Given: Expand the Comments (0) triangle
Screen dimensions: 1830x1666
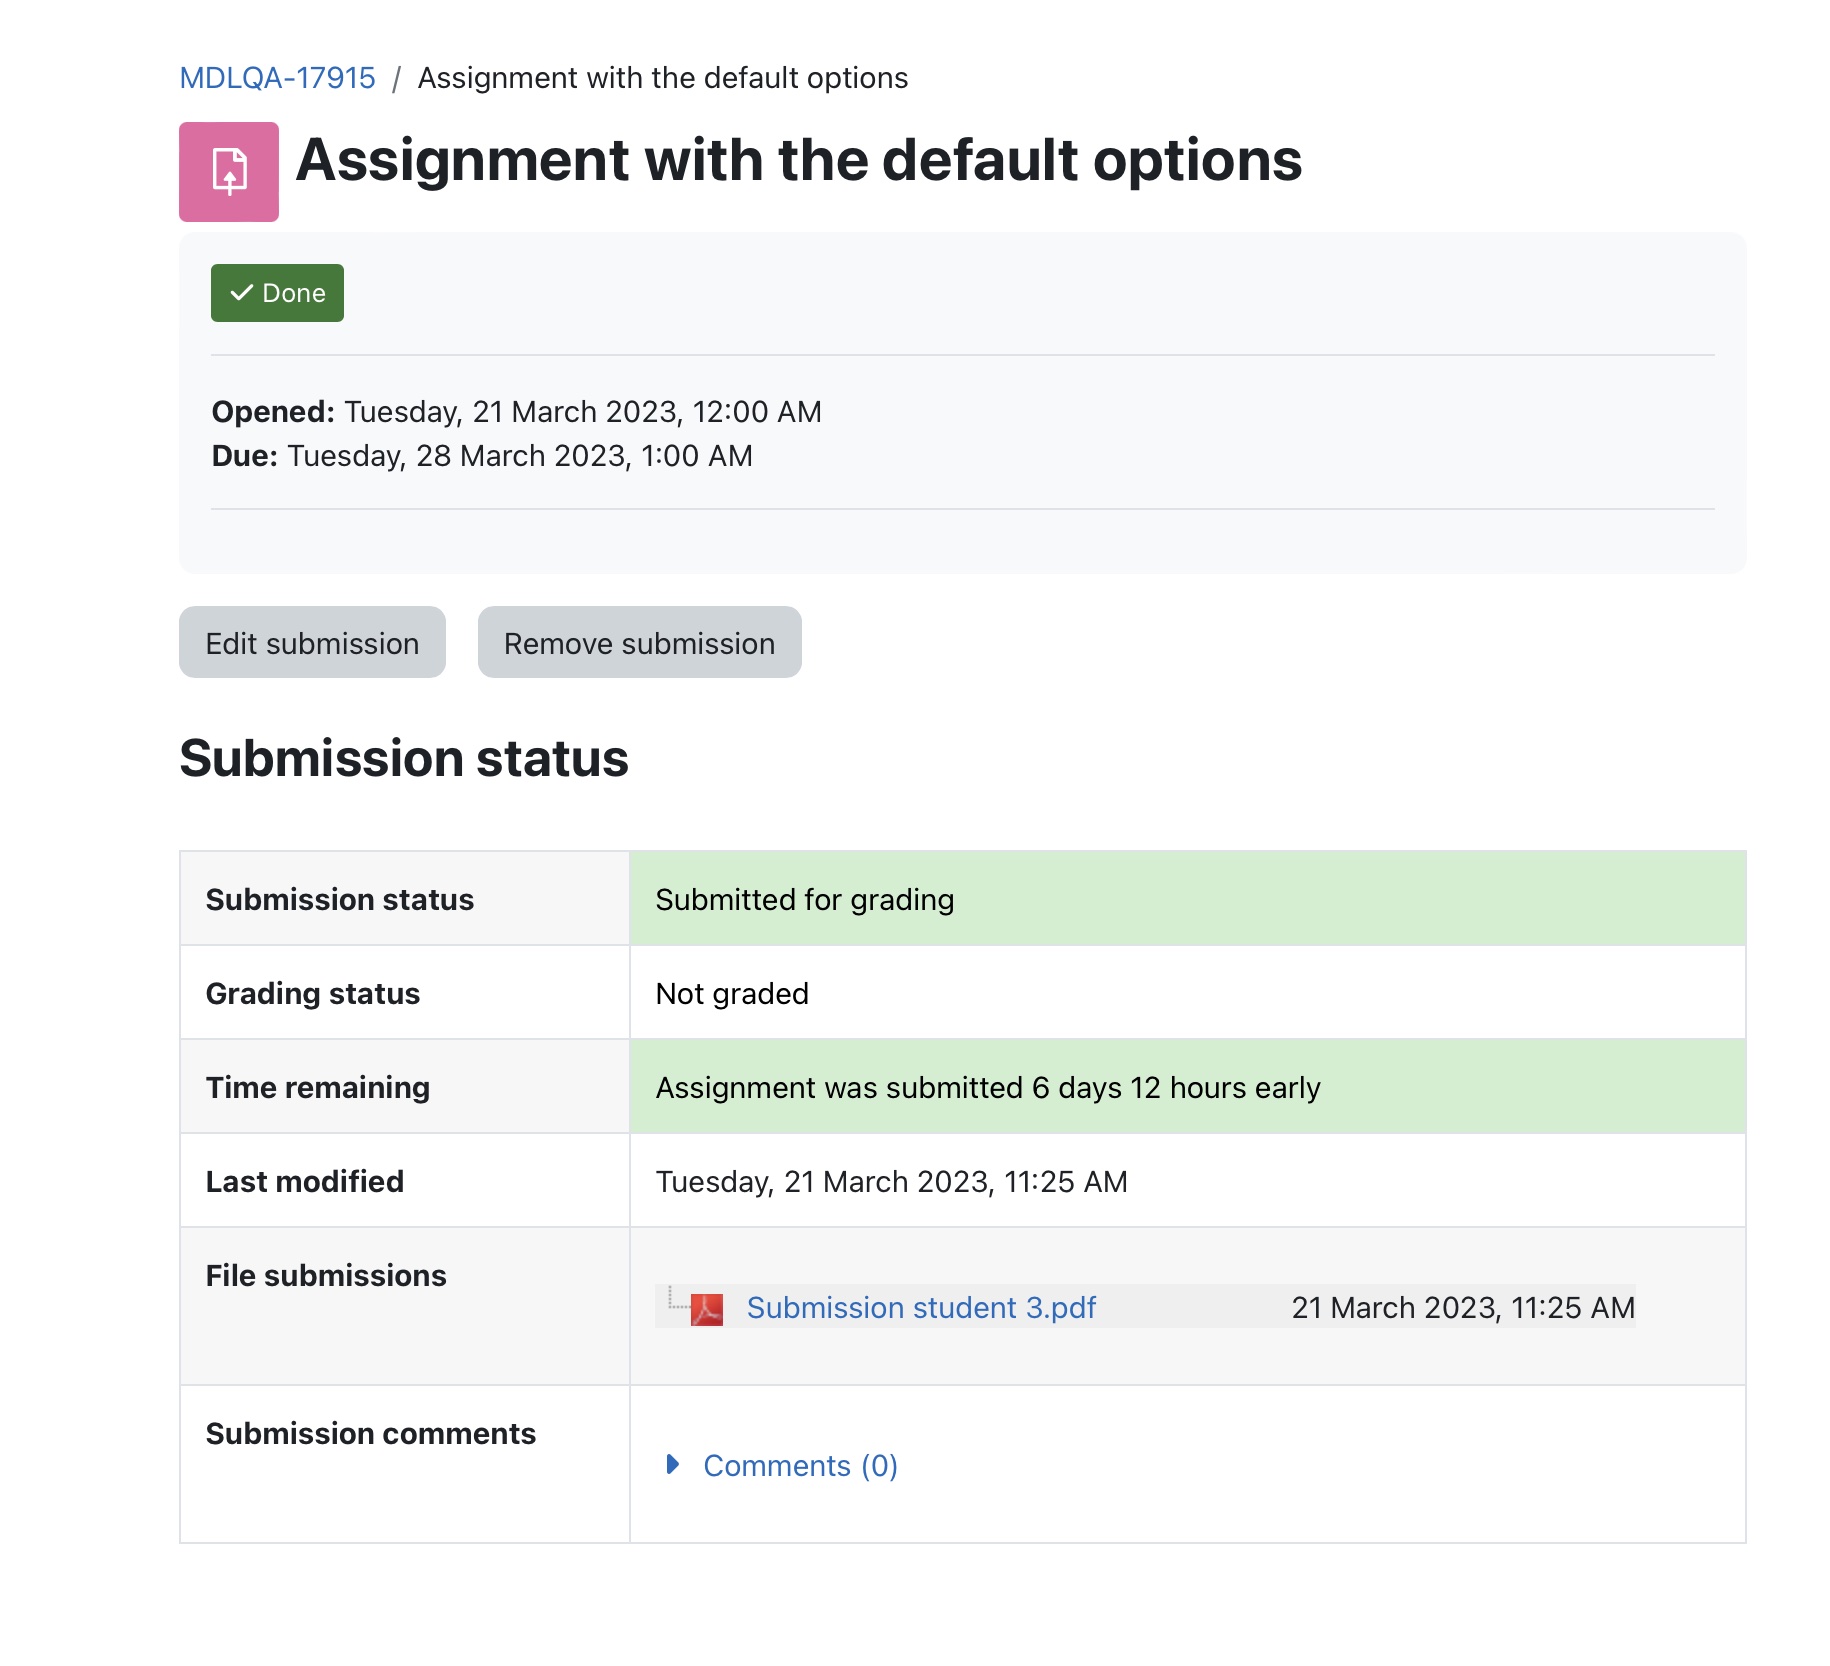Looking at the screenshot, I should [x=673, y=1465].
